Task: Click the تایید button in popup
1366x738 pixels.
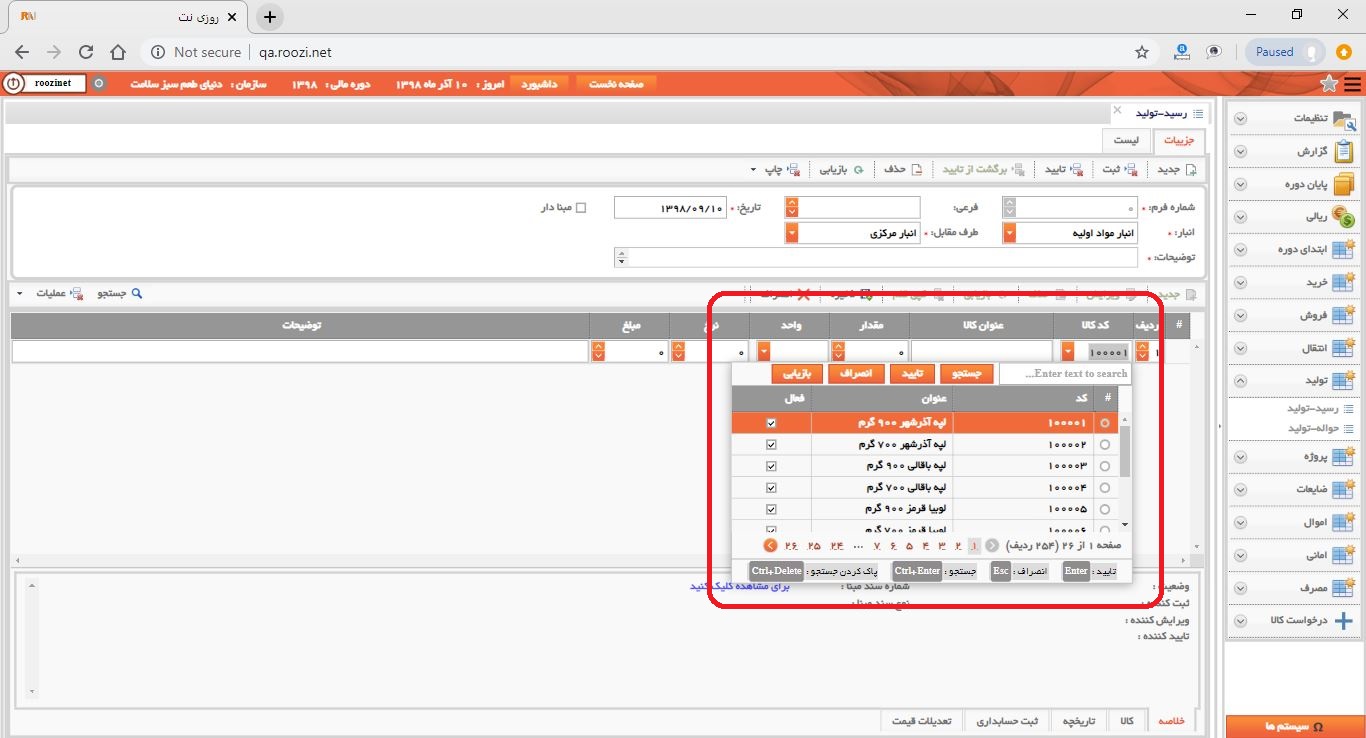Action: (912, 373)
